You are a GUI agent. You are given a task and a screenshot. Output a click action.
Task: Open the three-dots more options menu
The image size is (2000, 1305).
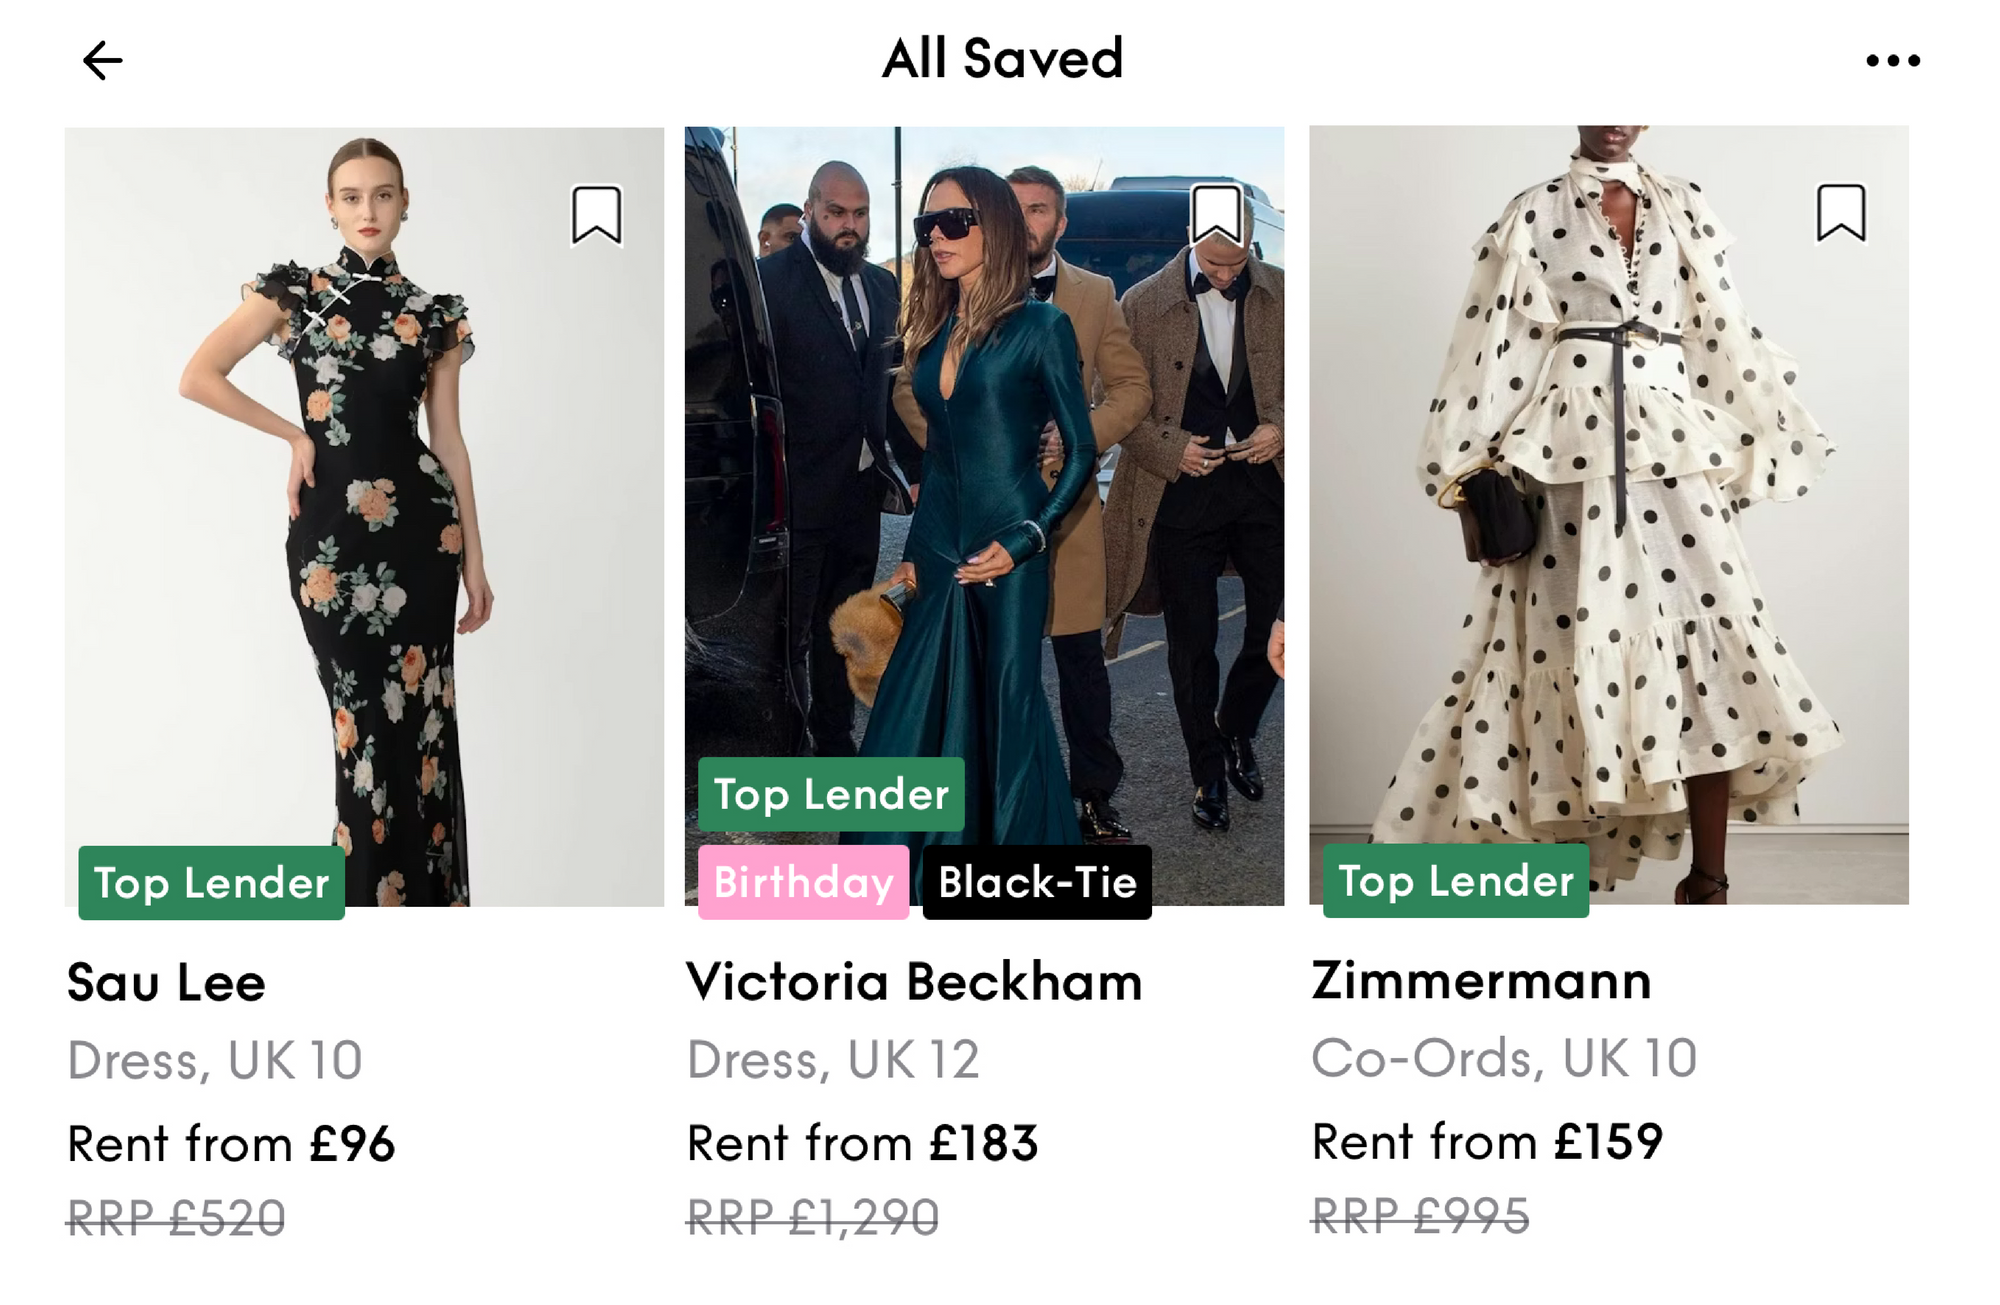click(x=1893, y=61)
